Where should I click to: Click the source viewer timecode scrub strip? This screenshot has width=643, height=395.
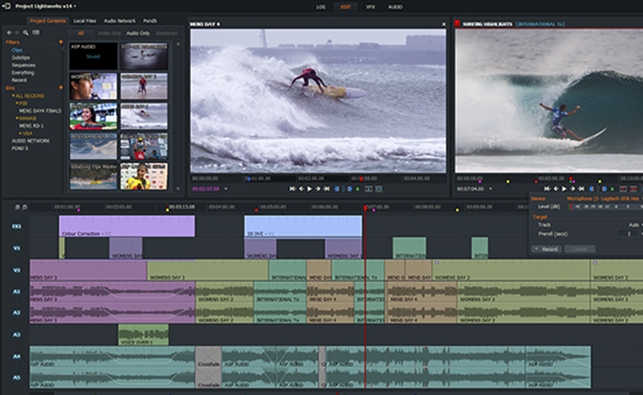(x=318, y=179)
